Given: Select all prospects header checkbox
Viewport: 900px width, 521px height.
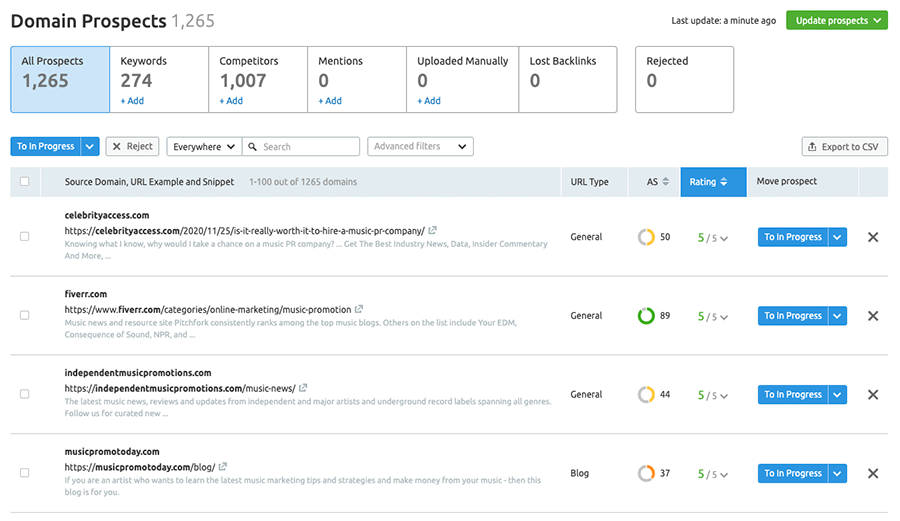Looking at the screenshot, I should tap(25, 181).
